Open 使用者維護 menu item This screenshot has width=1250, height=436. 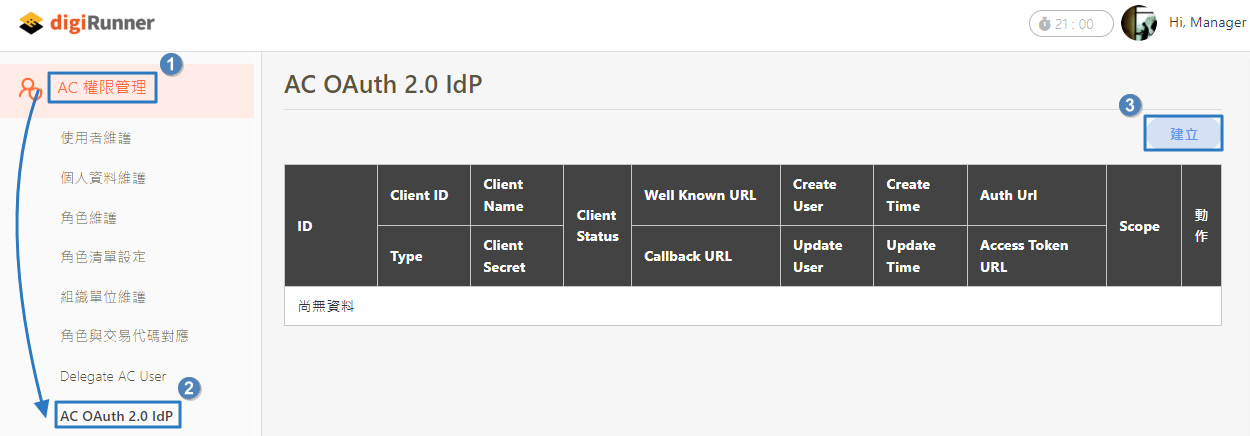coord(96,137)
